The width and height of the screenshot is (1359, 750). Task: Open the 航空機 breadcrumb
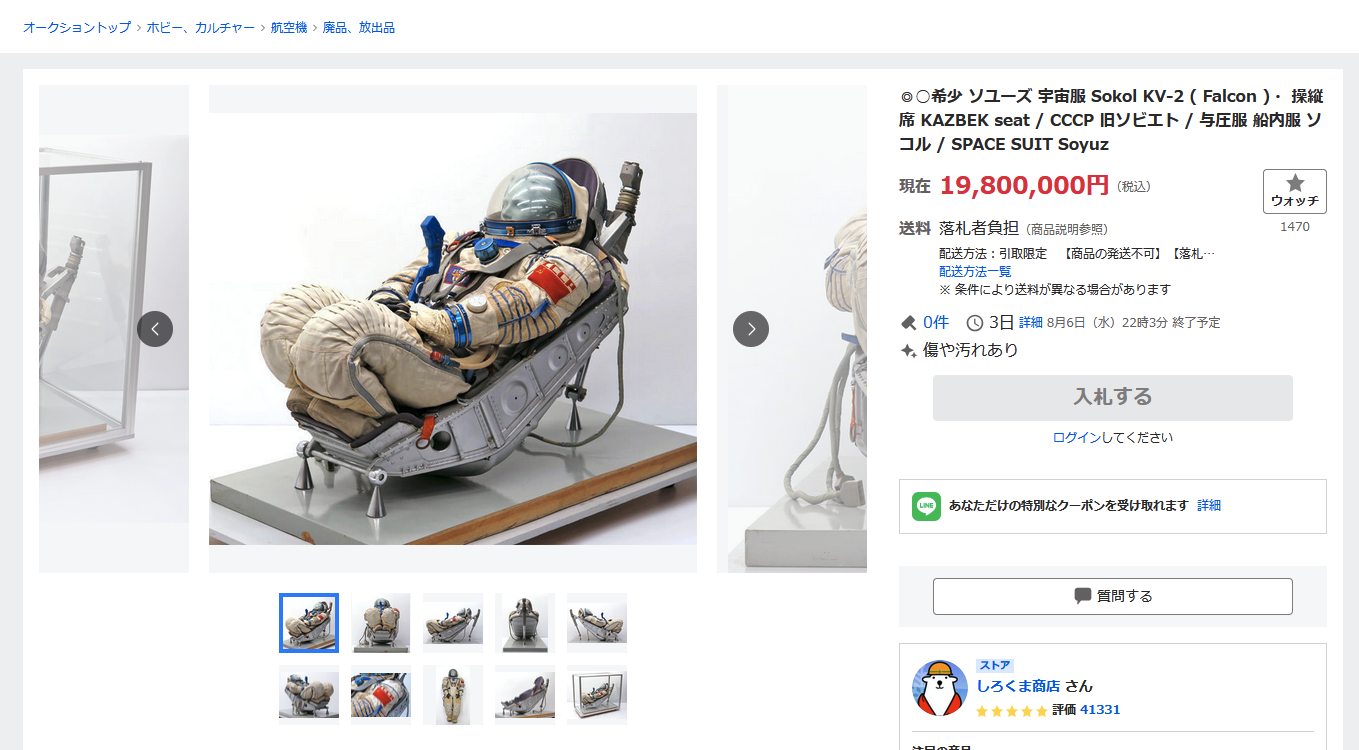pos(289,28)
